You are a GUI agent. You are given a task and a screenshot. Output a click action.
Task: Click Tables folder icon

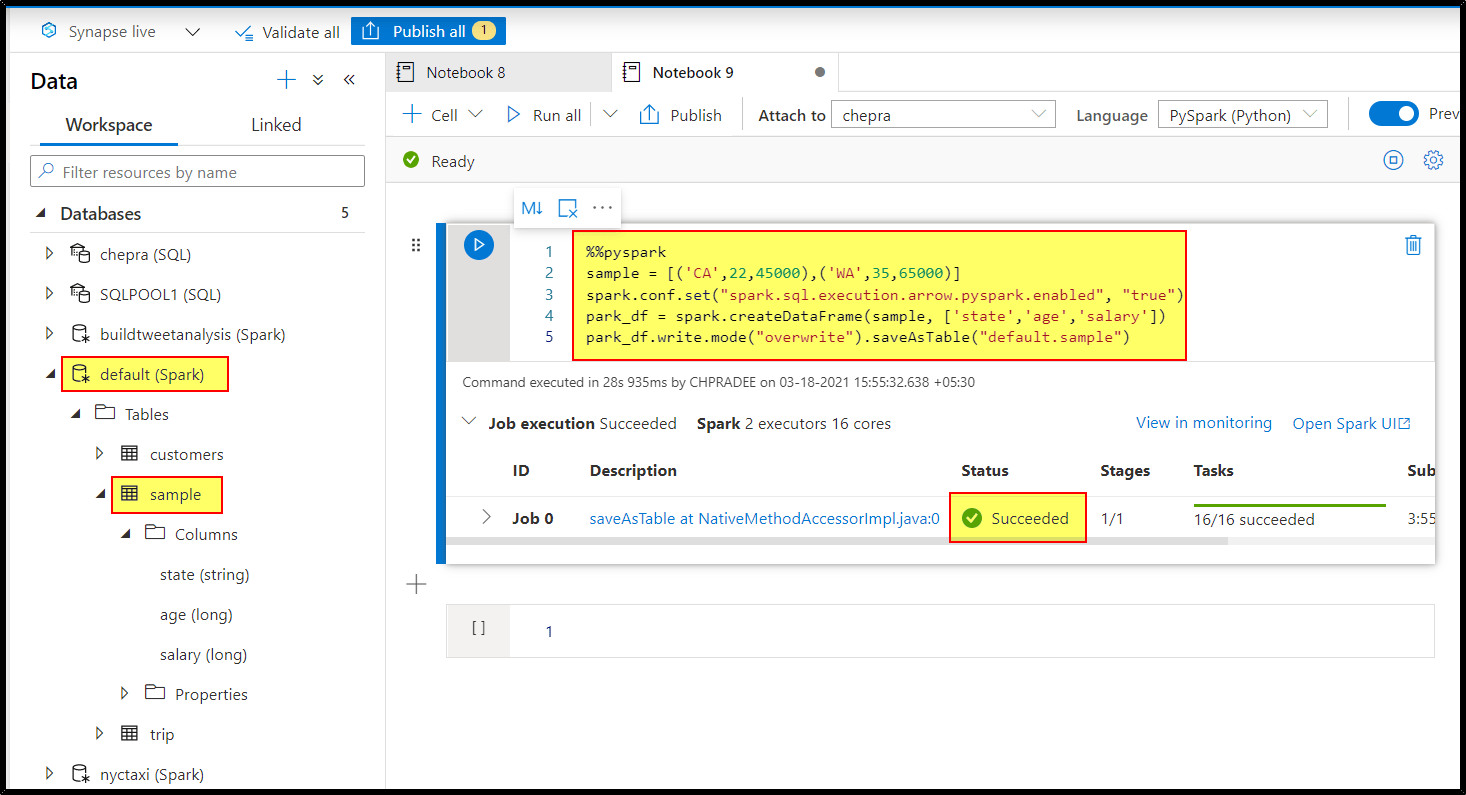(x=104, y=412)
